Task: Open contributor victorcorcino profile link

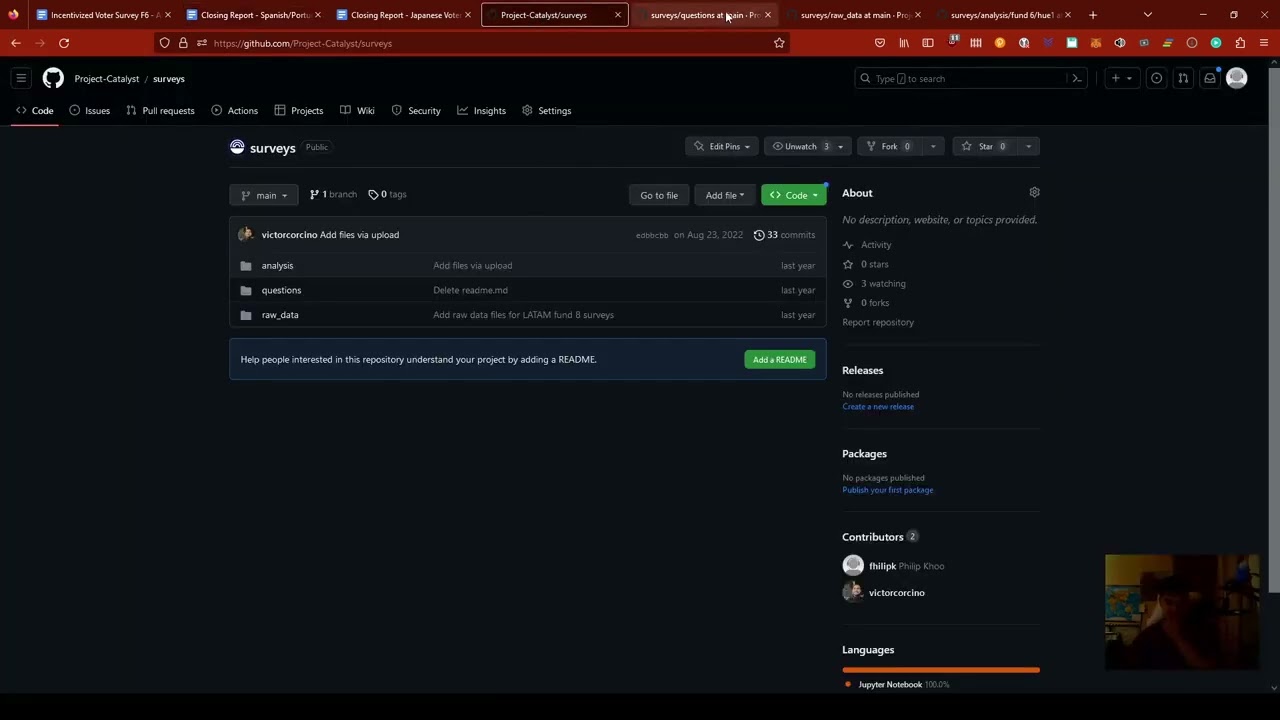Action: tap(897, 593)
